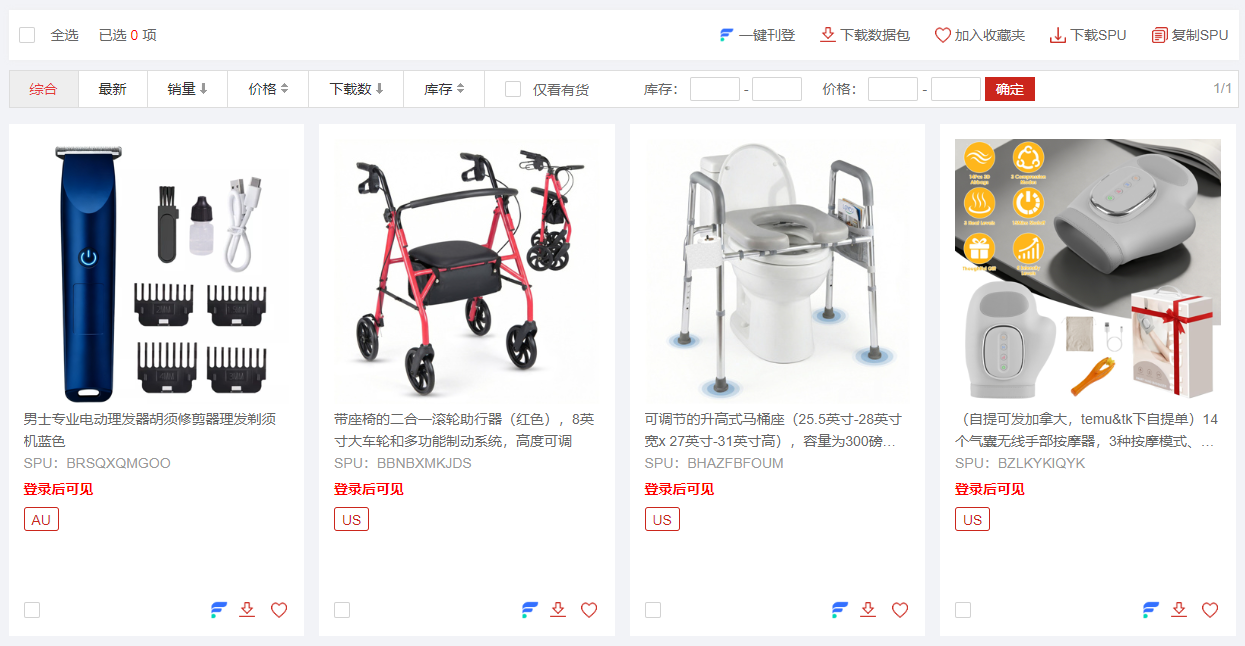Click 登录后可见 under the walker product

369,489
